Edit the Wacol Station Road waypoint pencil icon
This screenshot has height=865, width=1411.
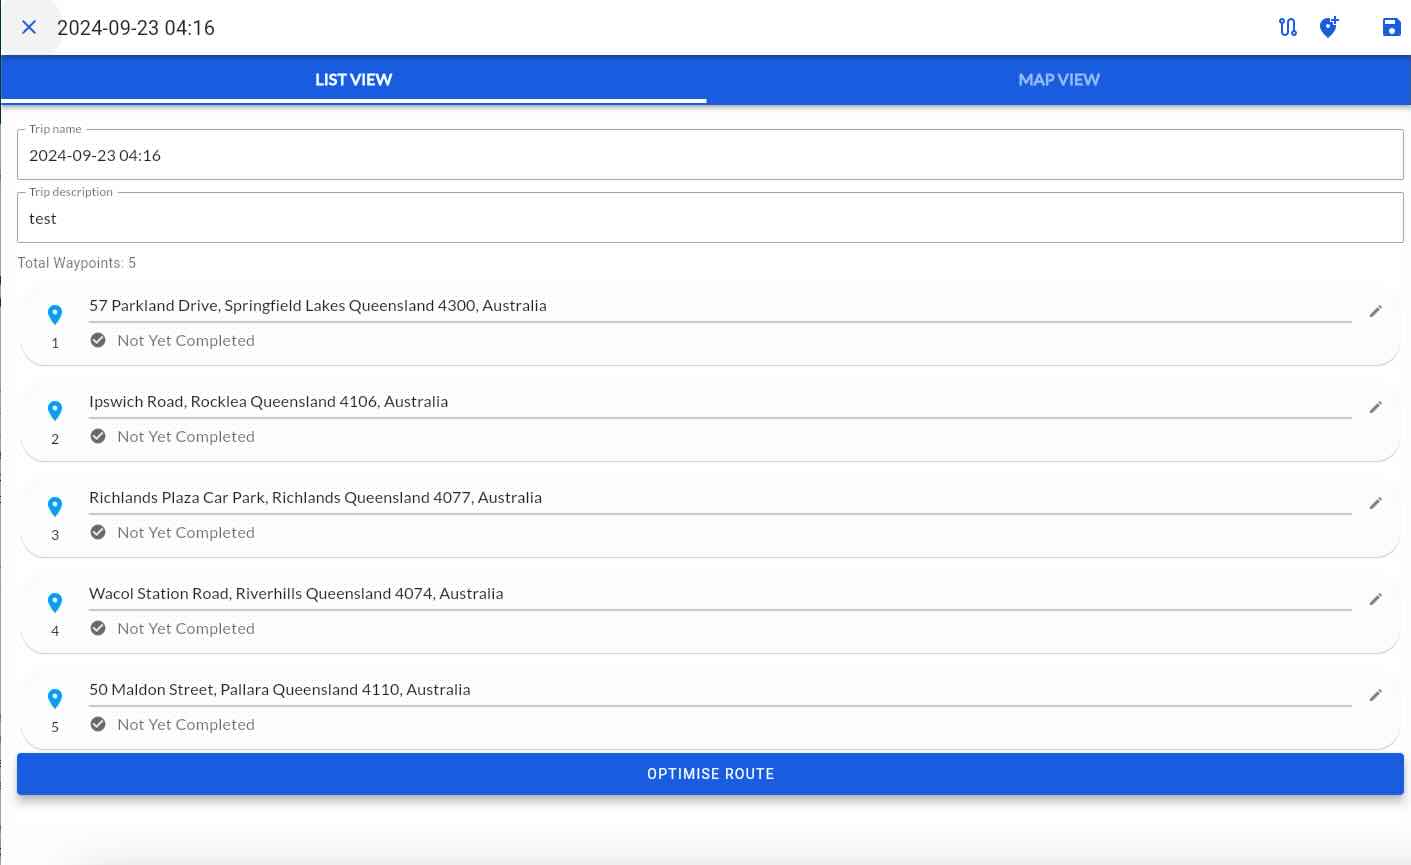click(x=1376, y=599)
